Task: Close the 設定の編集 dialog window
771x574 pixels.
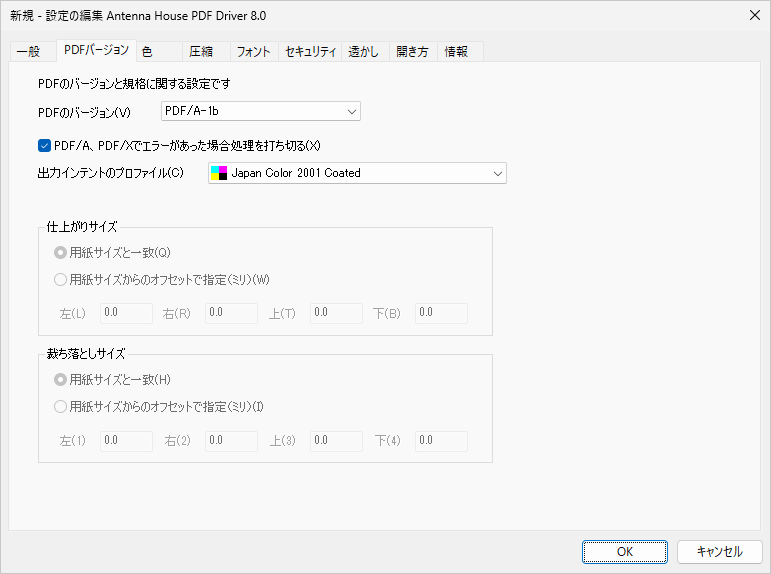Action: point(755,15)
